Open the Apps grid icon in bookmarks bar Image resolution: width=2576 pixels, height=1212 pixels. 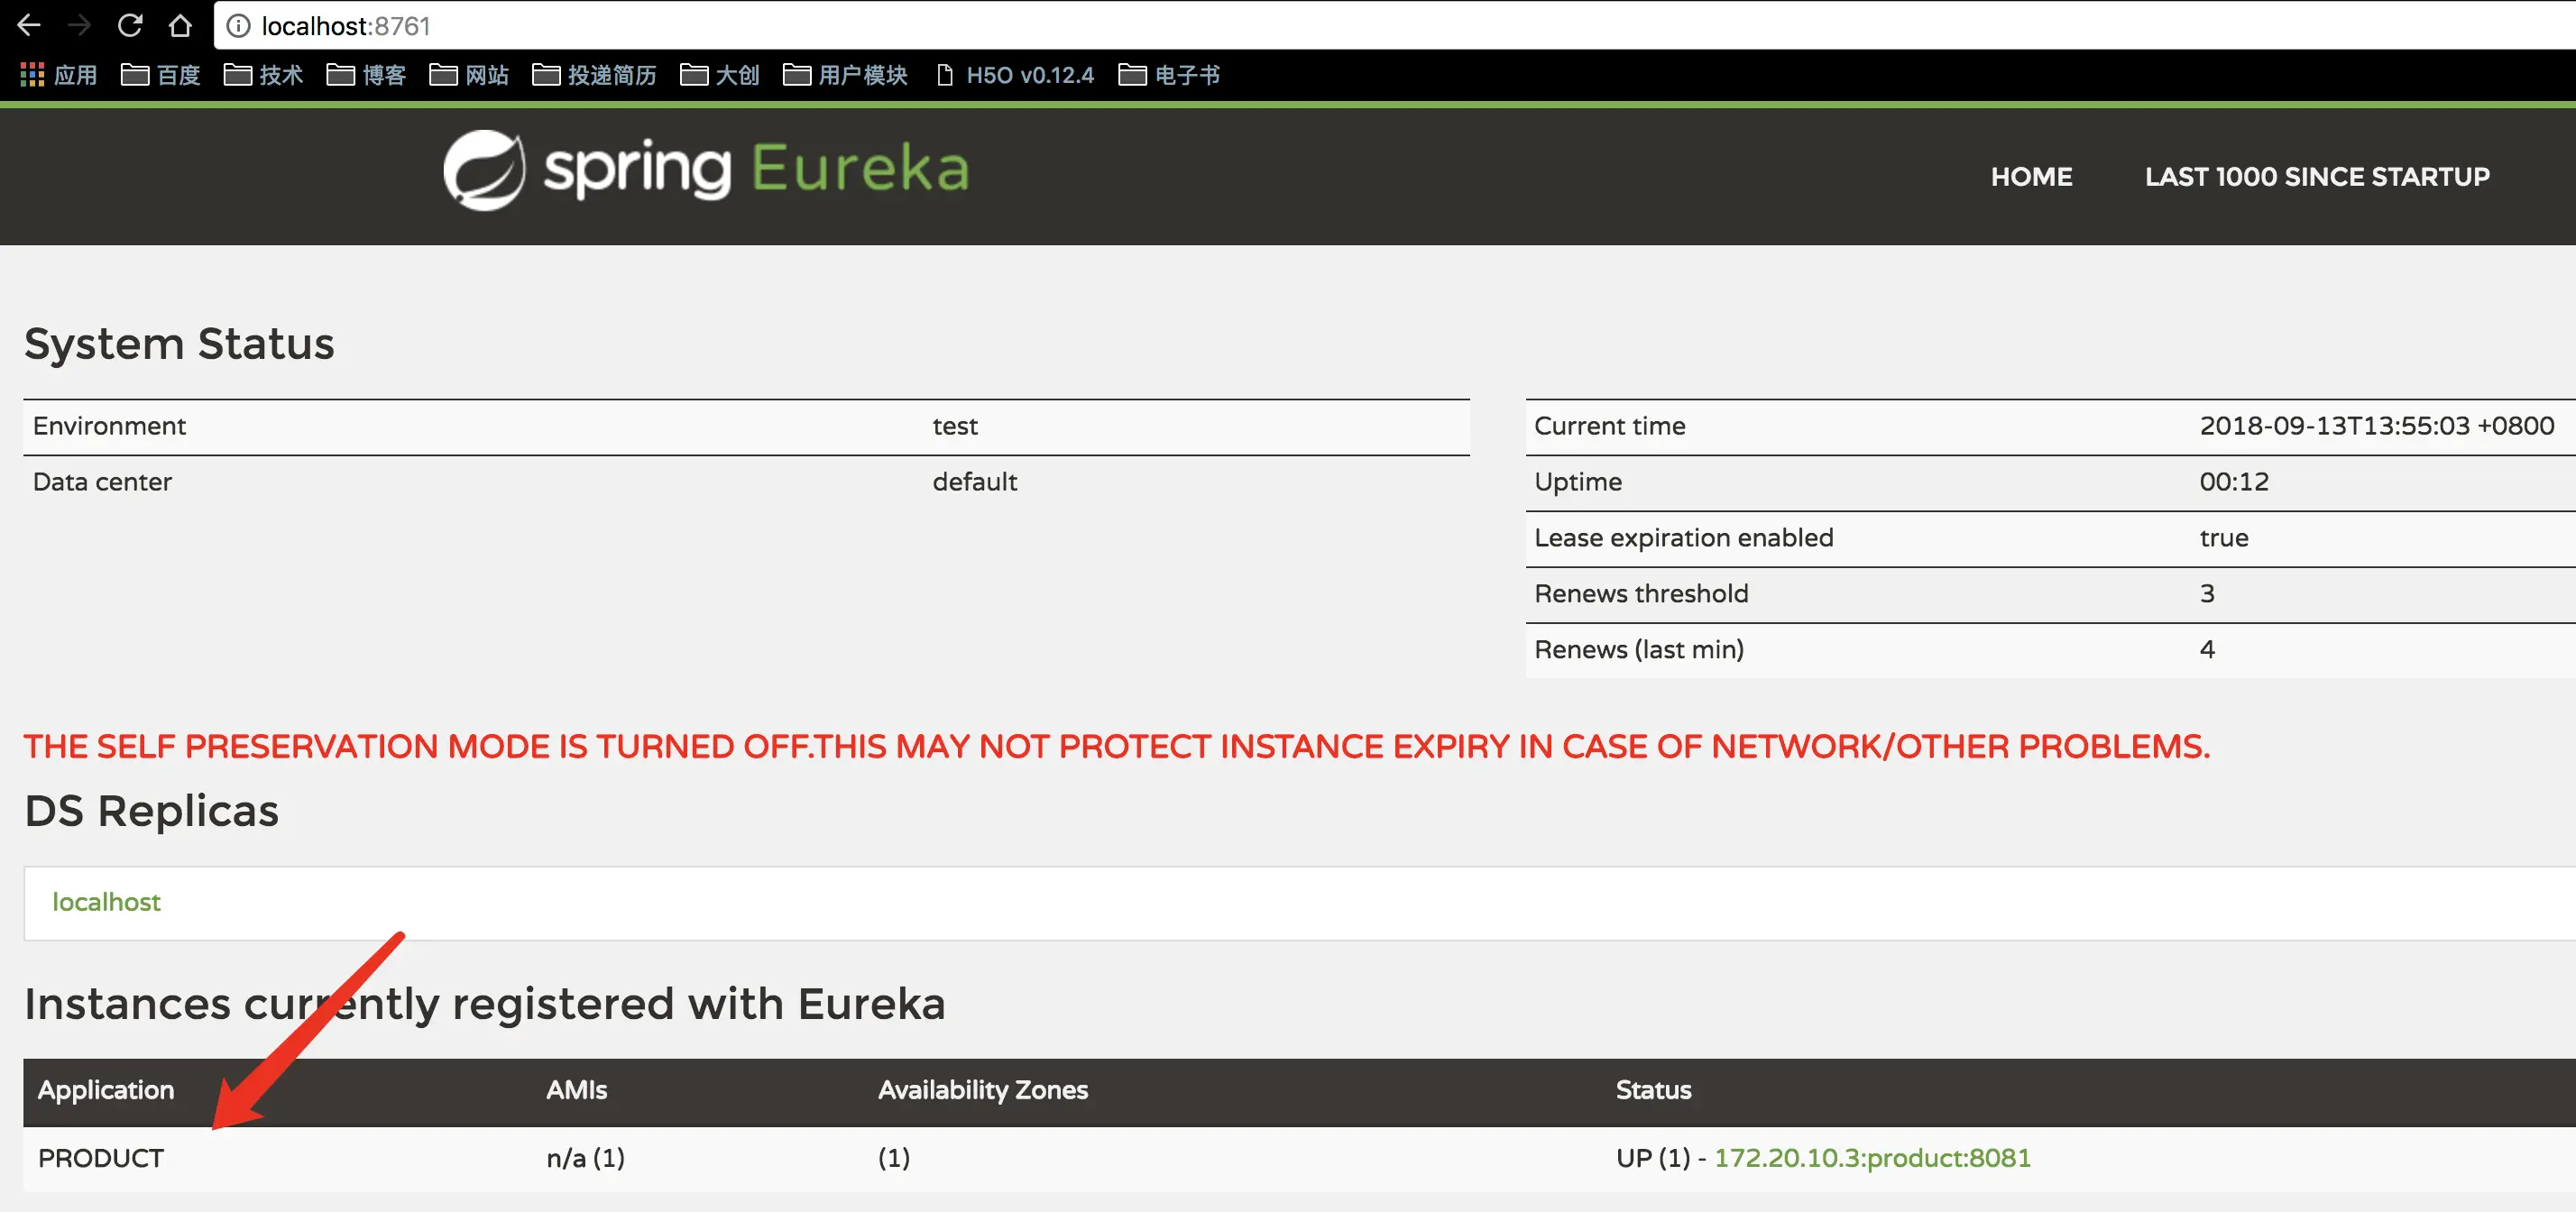click(x=33, y=75)
